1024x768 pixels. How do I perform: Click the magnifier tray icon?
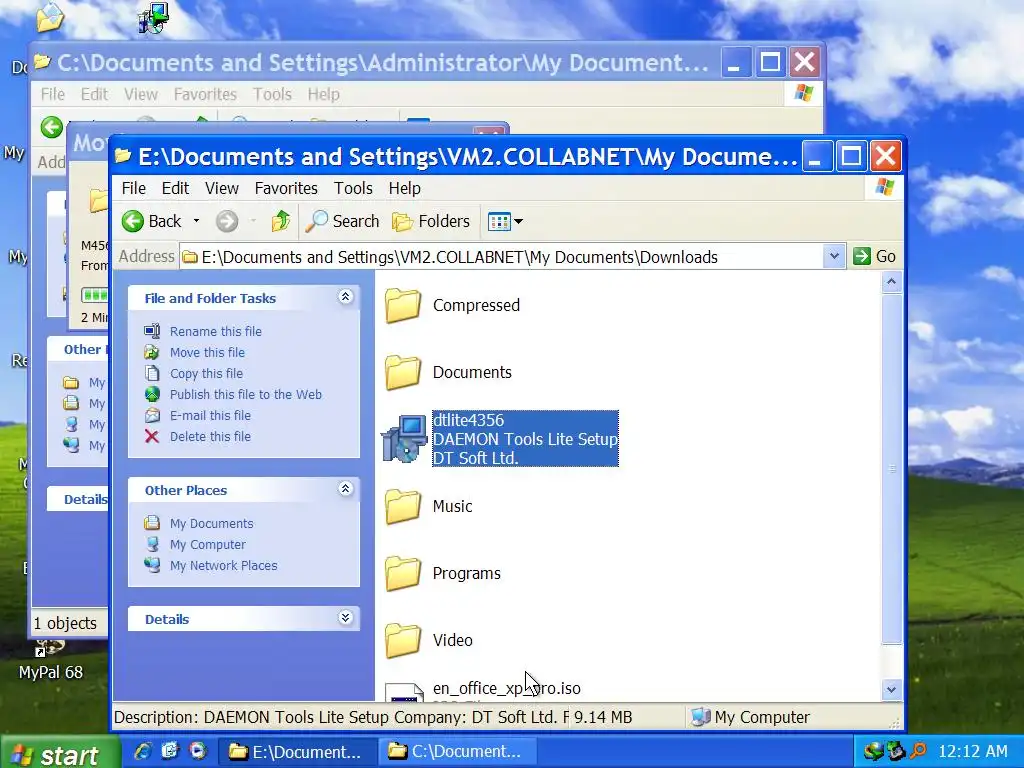918,752
